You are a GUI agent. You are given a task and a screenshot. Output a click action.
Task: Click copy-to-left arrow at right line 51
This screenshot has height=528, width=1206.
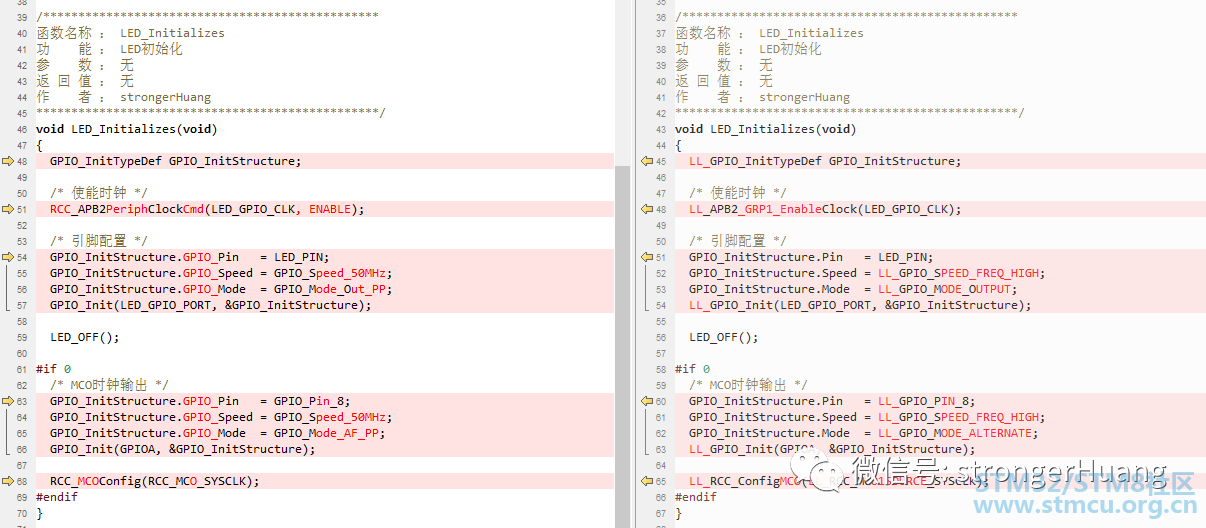pos(647,257)
